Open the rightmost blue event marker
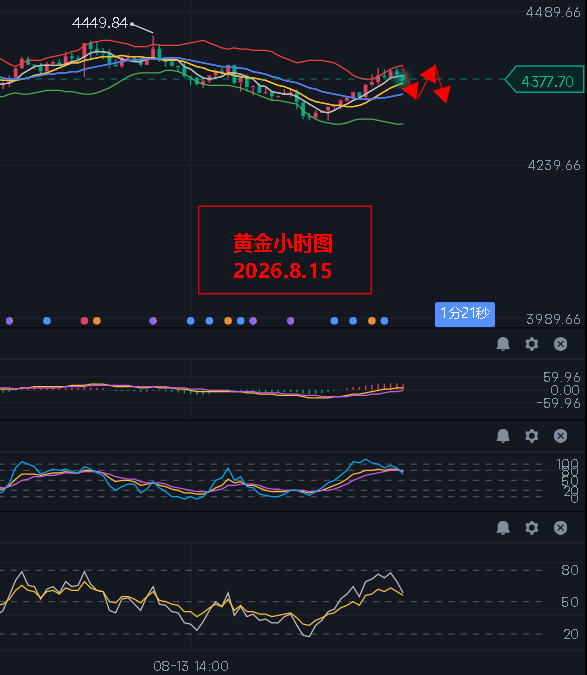Image resolution: width=587 pixels, height=675 pixels. (384, 321)
